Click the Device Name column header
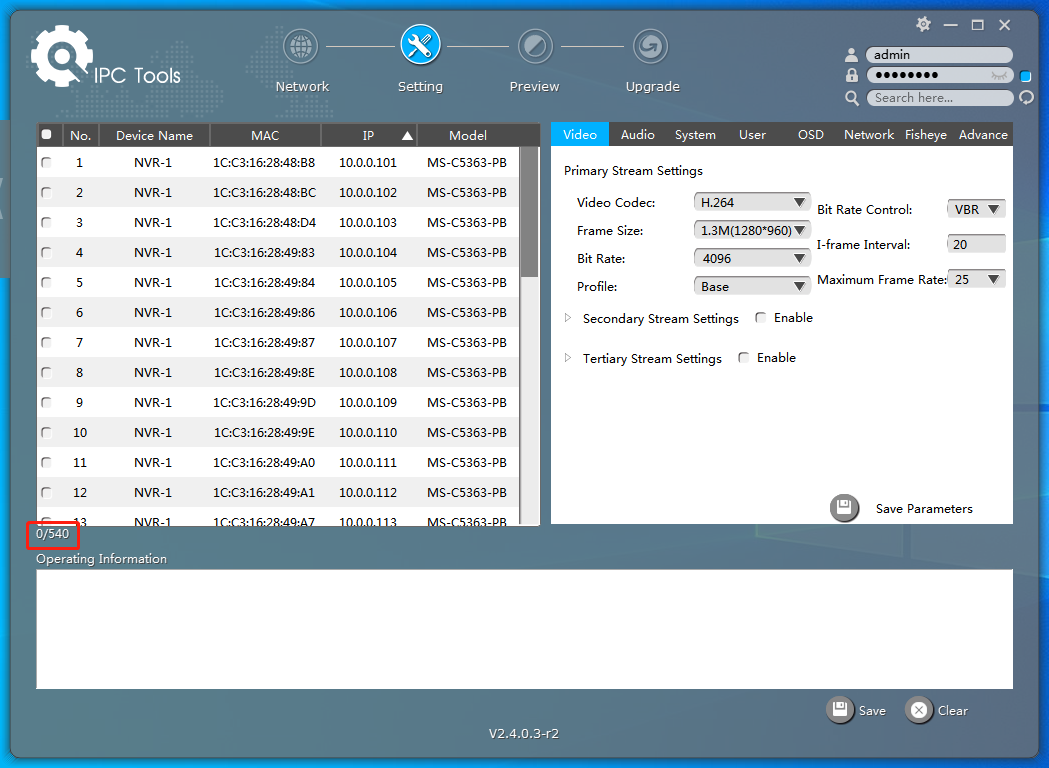This screenshot has height=768, width=1049. pyautogui.click(x=155, y=135)
